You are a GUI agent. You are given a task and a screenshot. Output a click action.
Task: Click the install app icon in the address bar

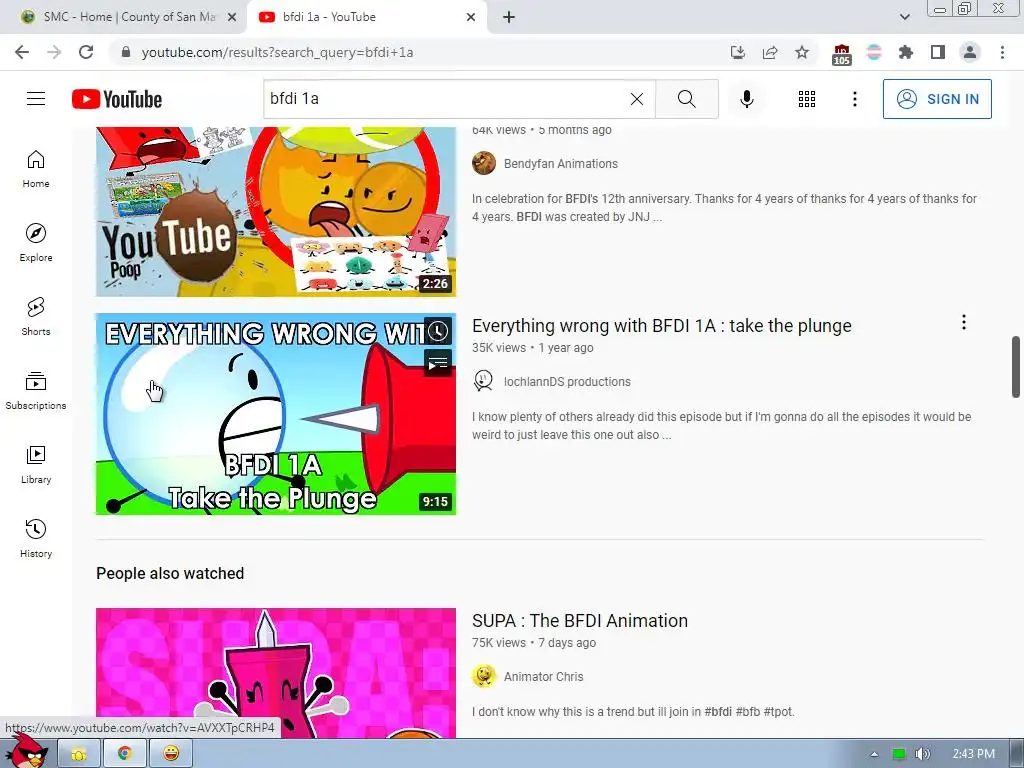(x=737, y=52)
